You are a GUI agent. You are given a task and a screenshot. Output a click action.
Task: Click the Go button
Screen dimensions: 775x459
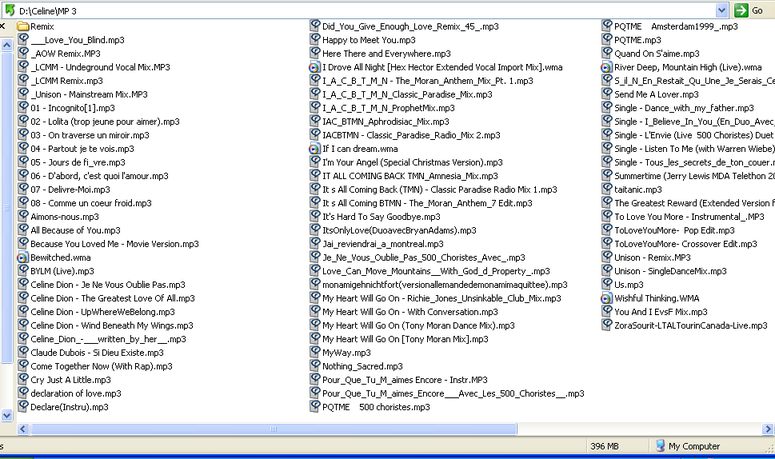pyautogui.click(x=749, y=10)
